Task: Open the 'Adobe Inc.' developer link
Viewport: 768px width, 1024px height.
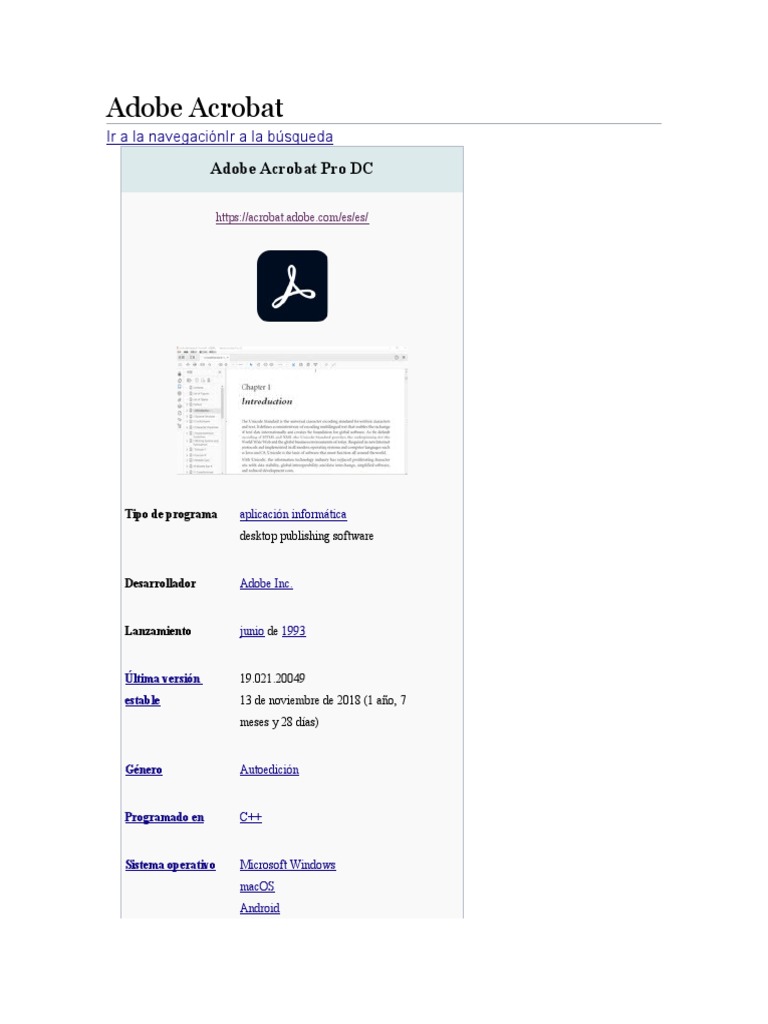Action: [266, 583]
